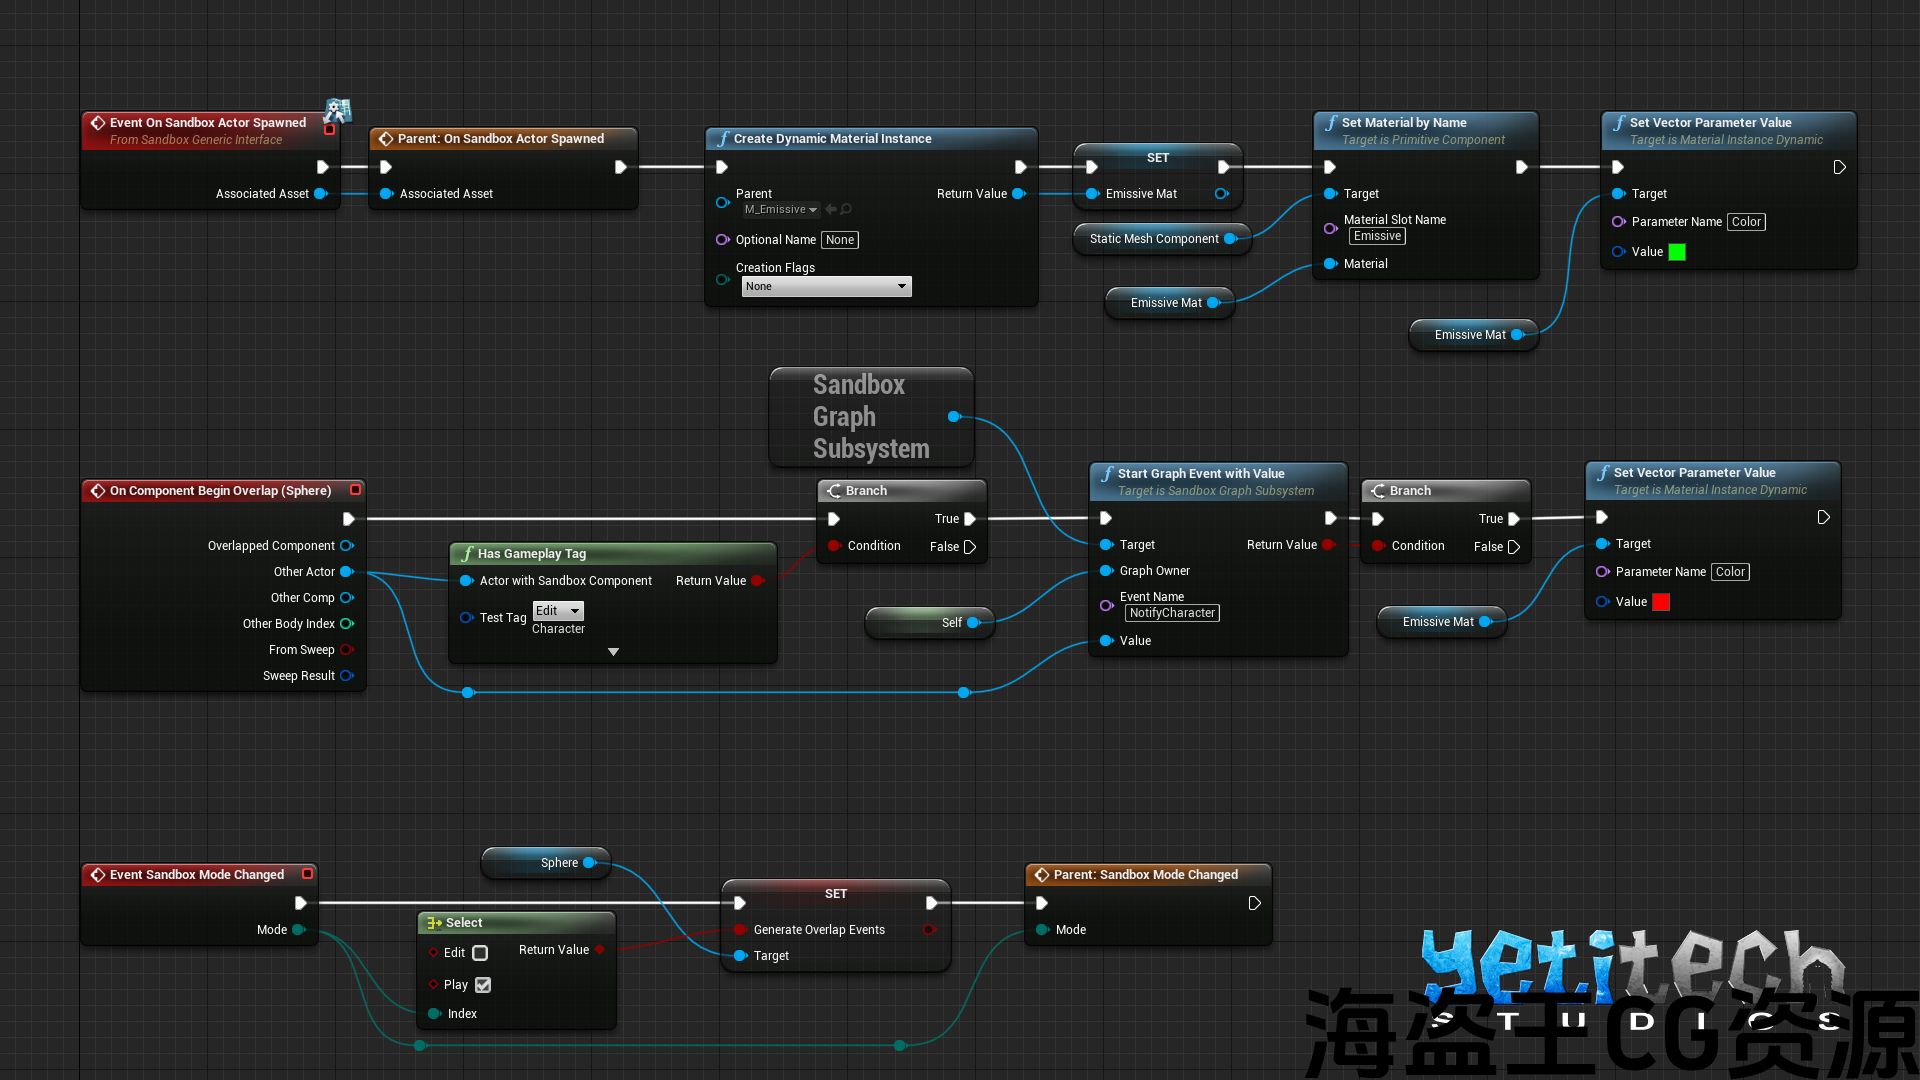Image resolution: width=1920 pixels, height=1080 pixels.
Task: Open the Test Tag Edit dropdown
Action: pyautogui.click(x=558, y=611)
